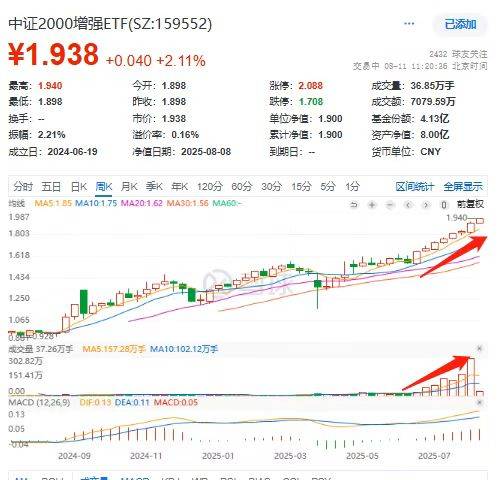Open the 前复权 adjustment dropdown
This screenshot has width=499, height=480.
click(x=470, y=204)
